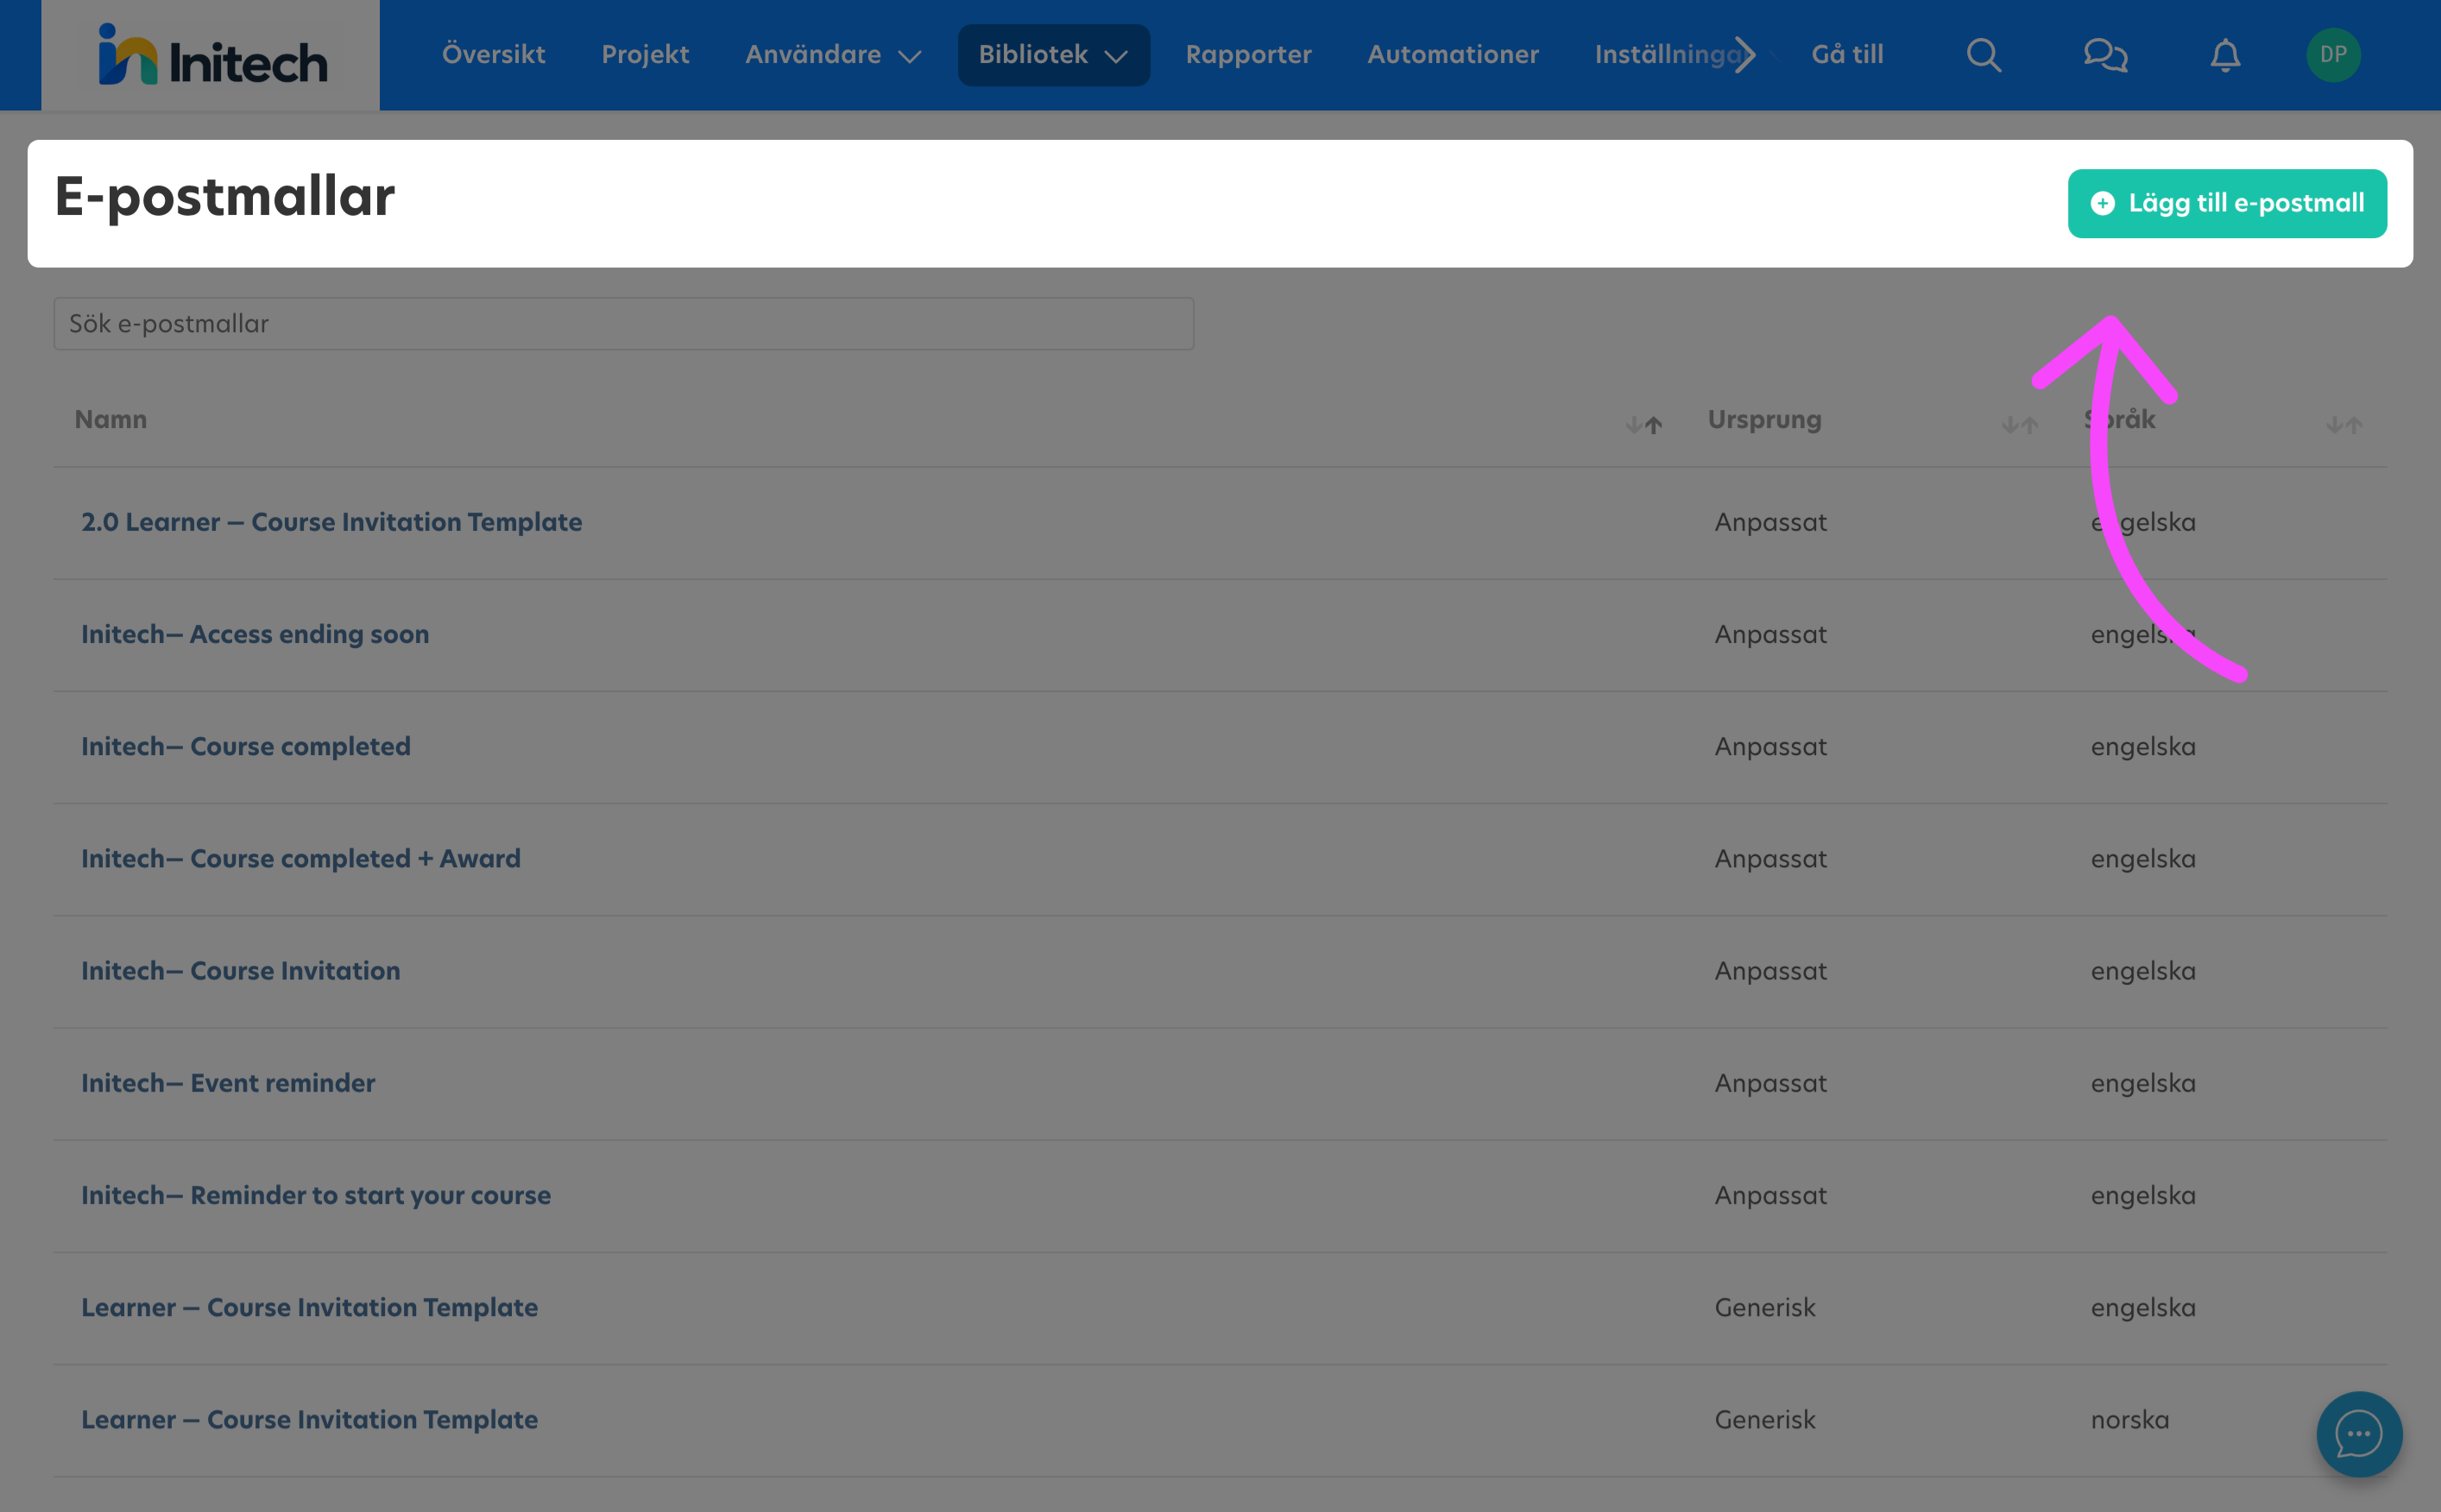This screenshot has height=1512, width=2441.
Task: Open the support chat bubble
Action: [2359, 1434]
